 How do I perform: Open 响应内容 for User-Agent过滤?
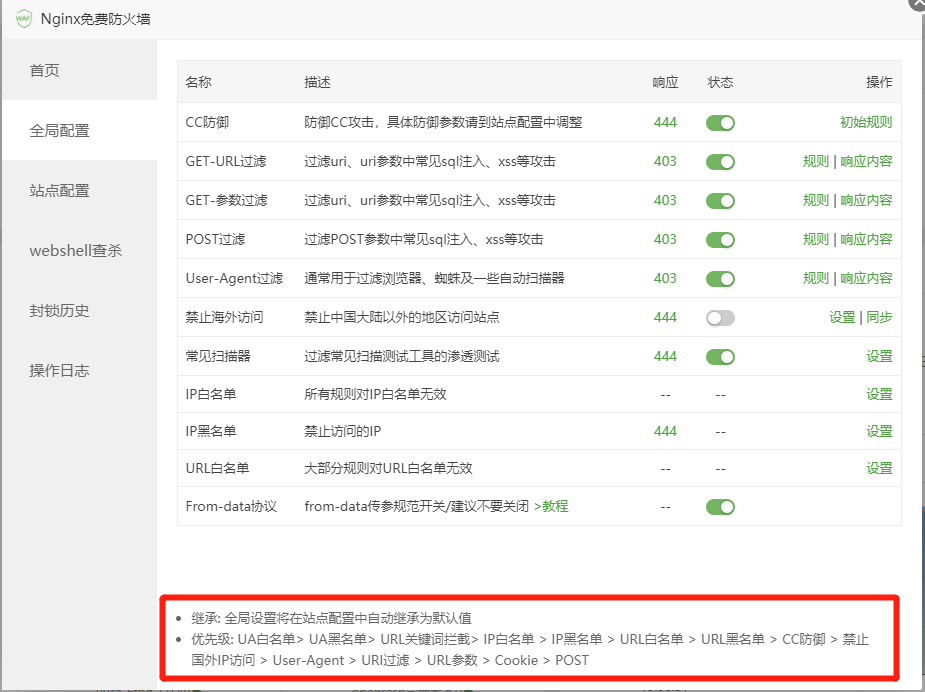point(866,278)
